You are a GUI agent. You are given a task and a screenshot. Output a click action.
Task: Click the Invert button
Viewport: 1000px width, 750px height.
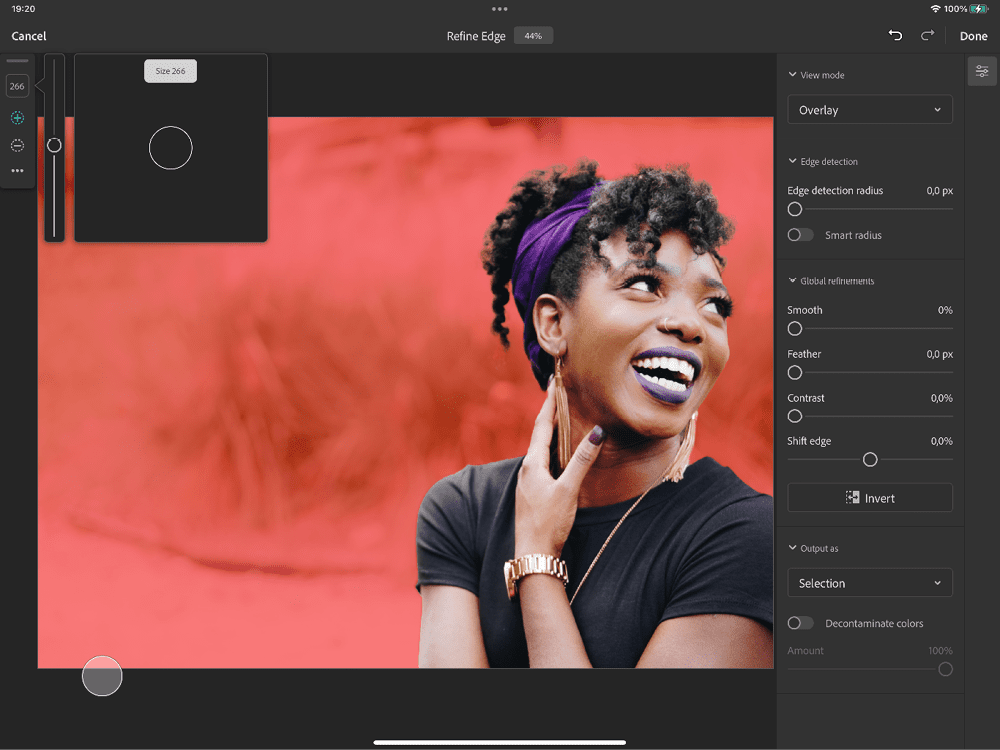[x=869, y=498]
